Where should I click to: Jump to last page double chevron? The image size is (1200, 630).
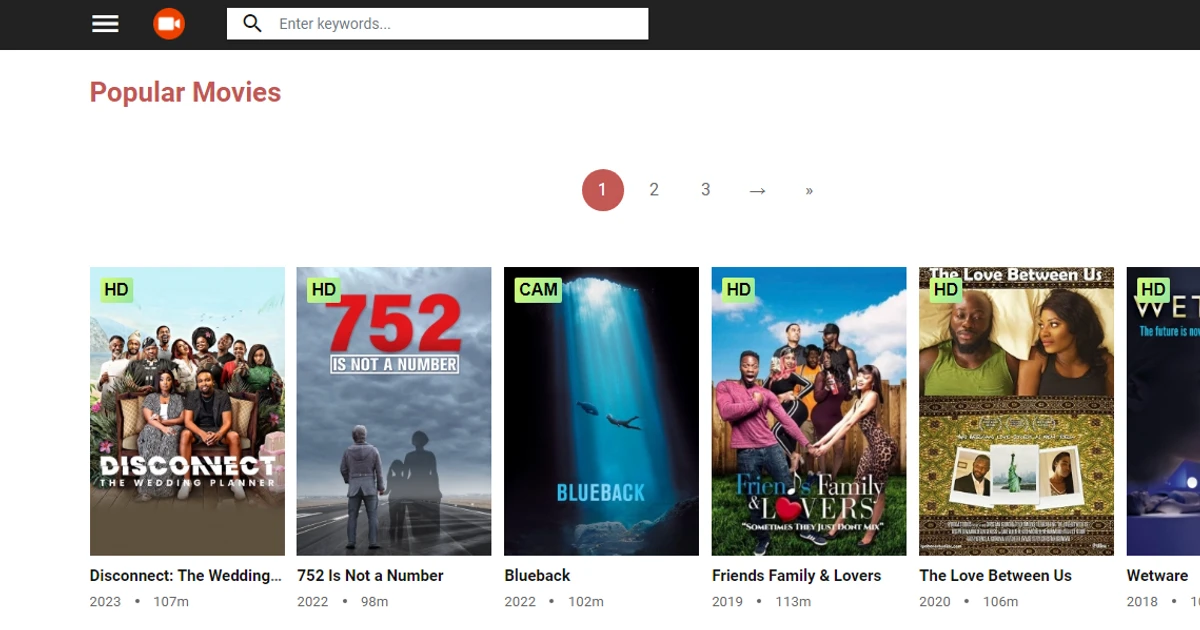809,190
